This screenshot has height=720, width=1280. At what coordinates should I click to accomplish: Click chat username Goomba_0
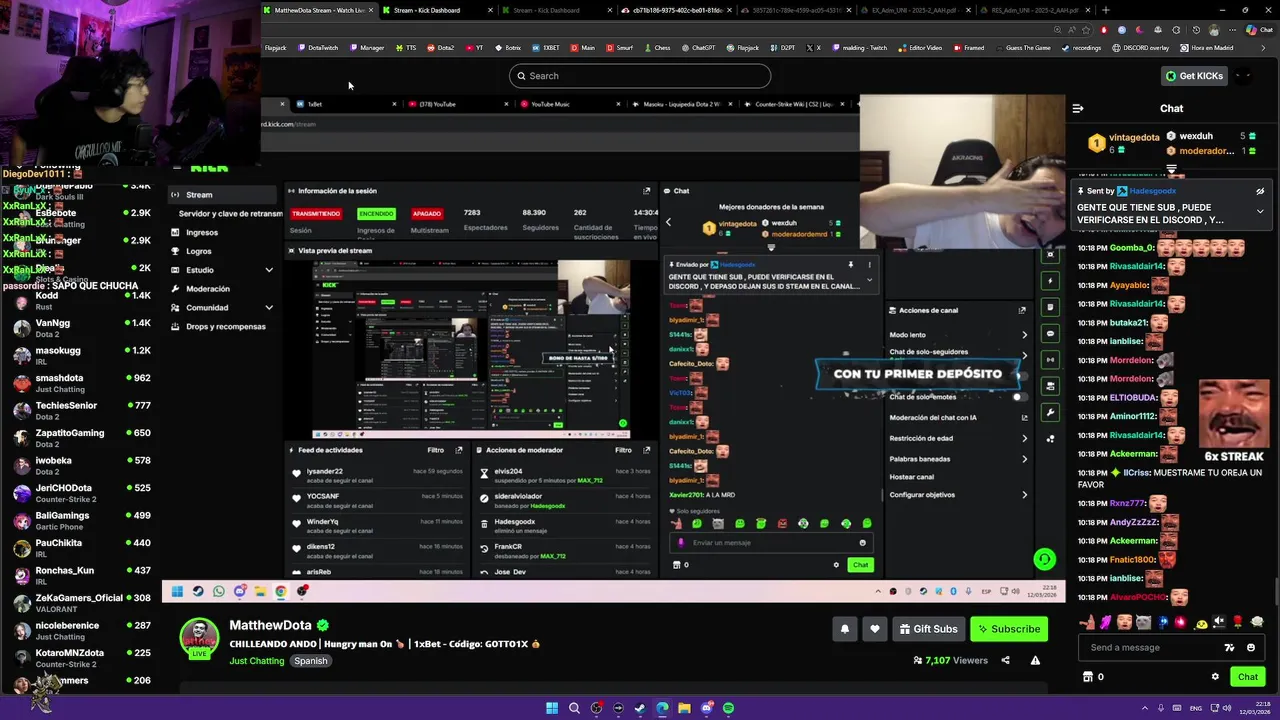coord(1131,248)
